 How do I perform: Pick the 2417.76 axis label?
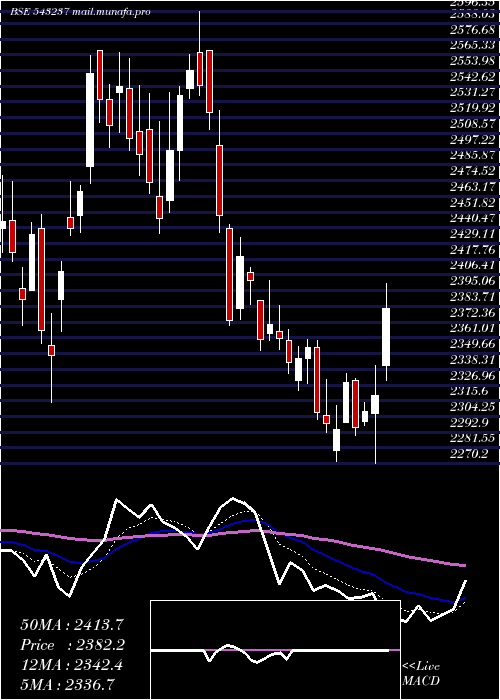[x=472, y=250]
